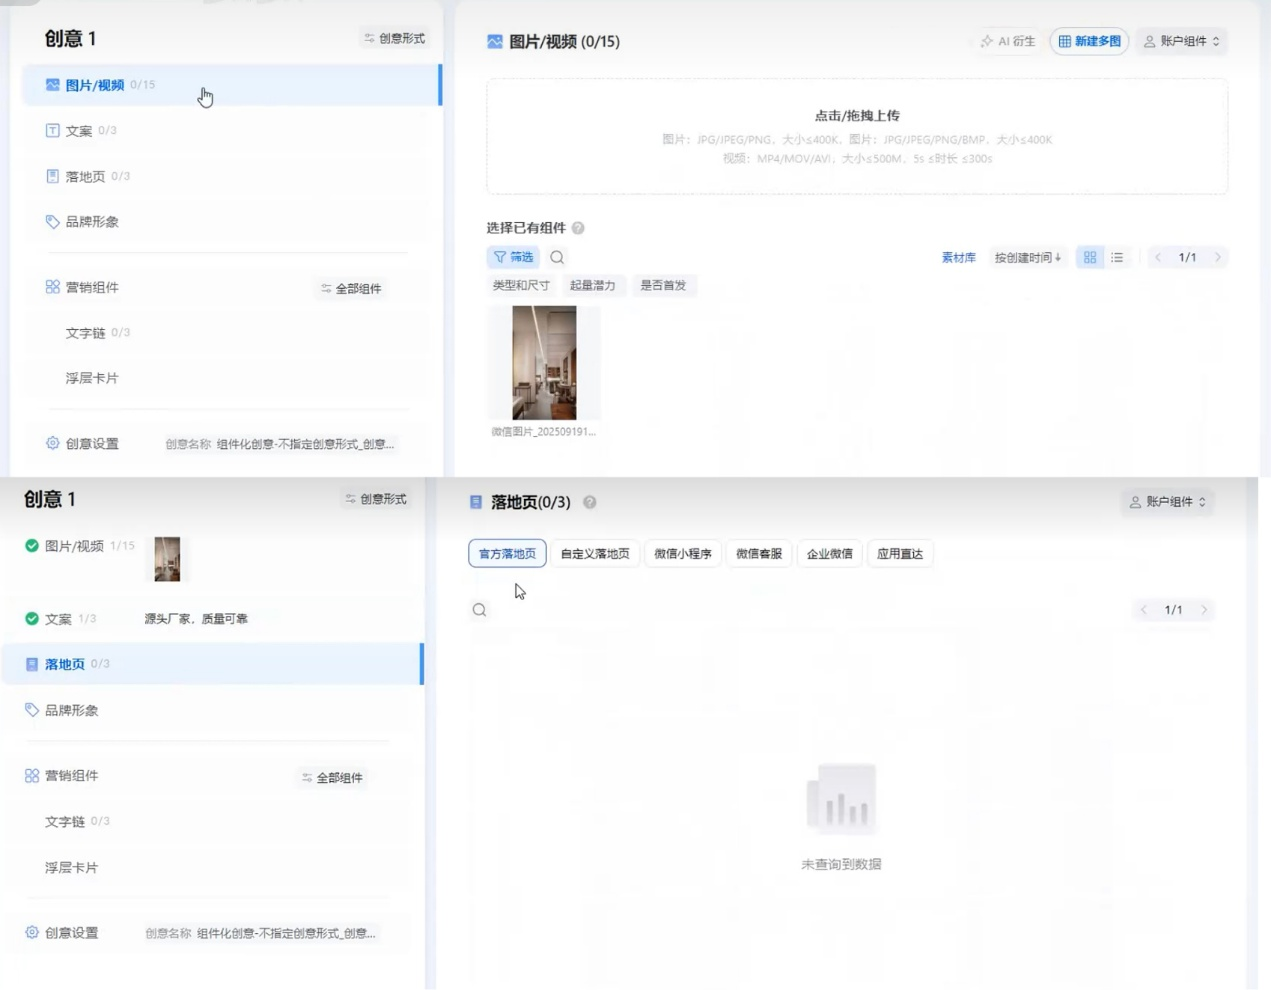Open the 素材库 link
This screenshot has height=990, width=1271.
pos(958,258)
